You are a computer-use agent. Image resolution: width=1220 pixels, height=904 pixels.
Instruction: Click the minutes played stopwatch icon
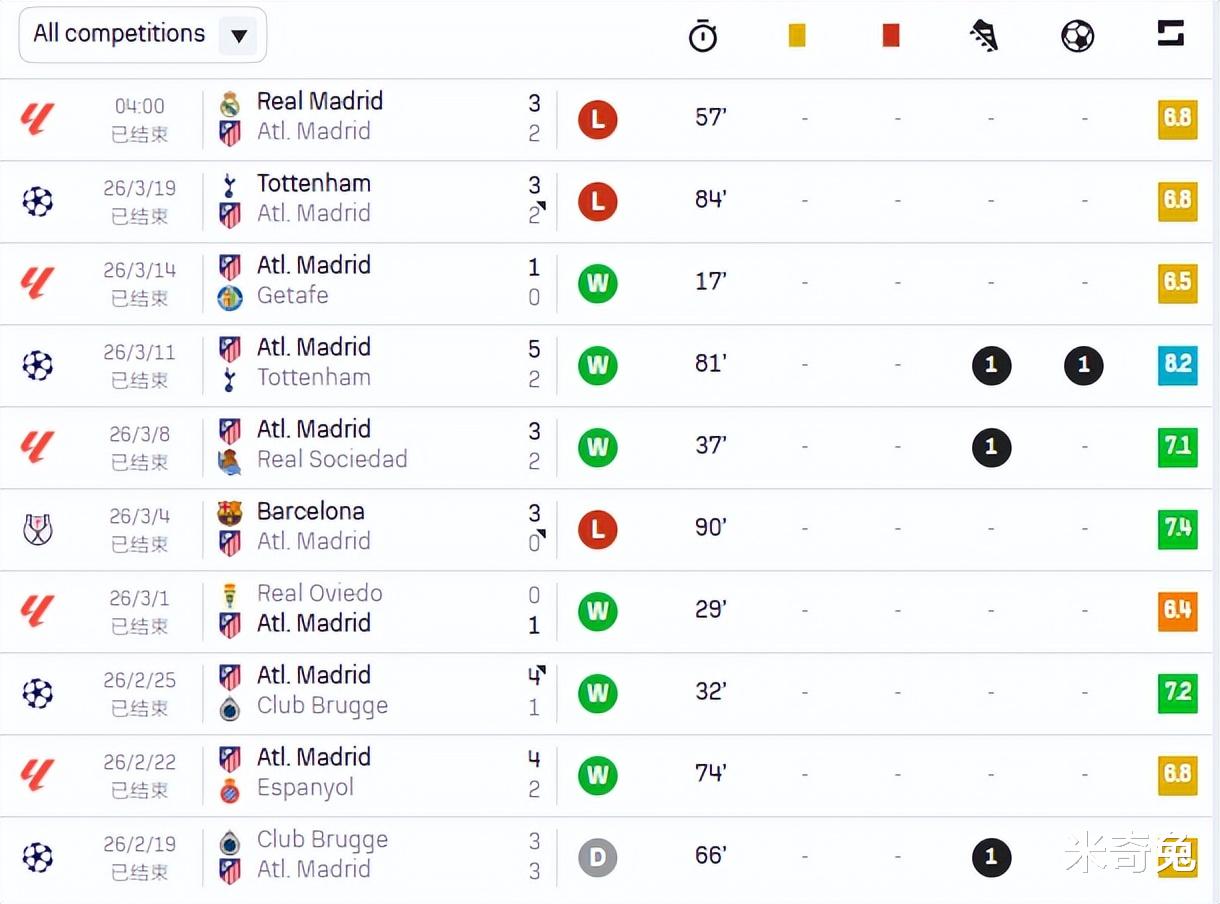pos(703,36)
